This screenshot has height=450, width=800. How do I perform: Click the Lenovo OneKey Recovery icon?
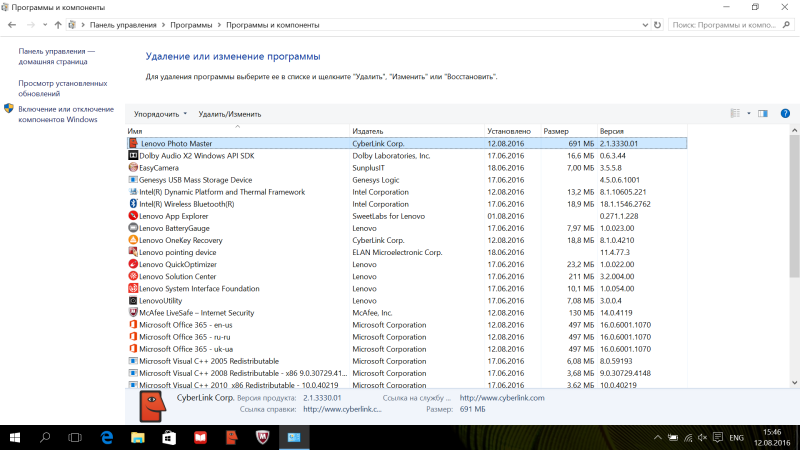pos(133,240)
